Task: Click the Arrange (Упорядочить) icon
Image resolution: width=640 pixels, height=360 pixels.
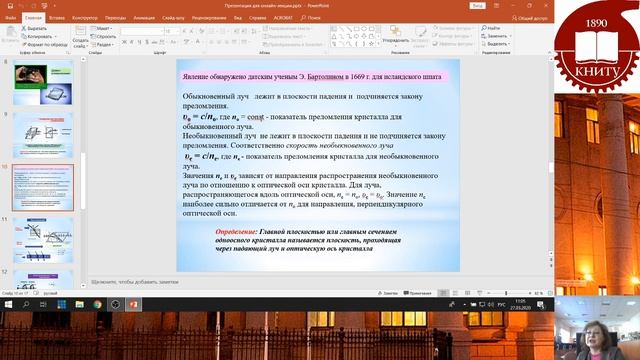Action: 395,31
